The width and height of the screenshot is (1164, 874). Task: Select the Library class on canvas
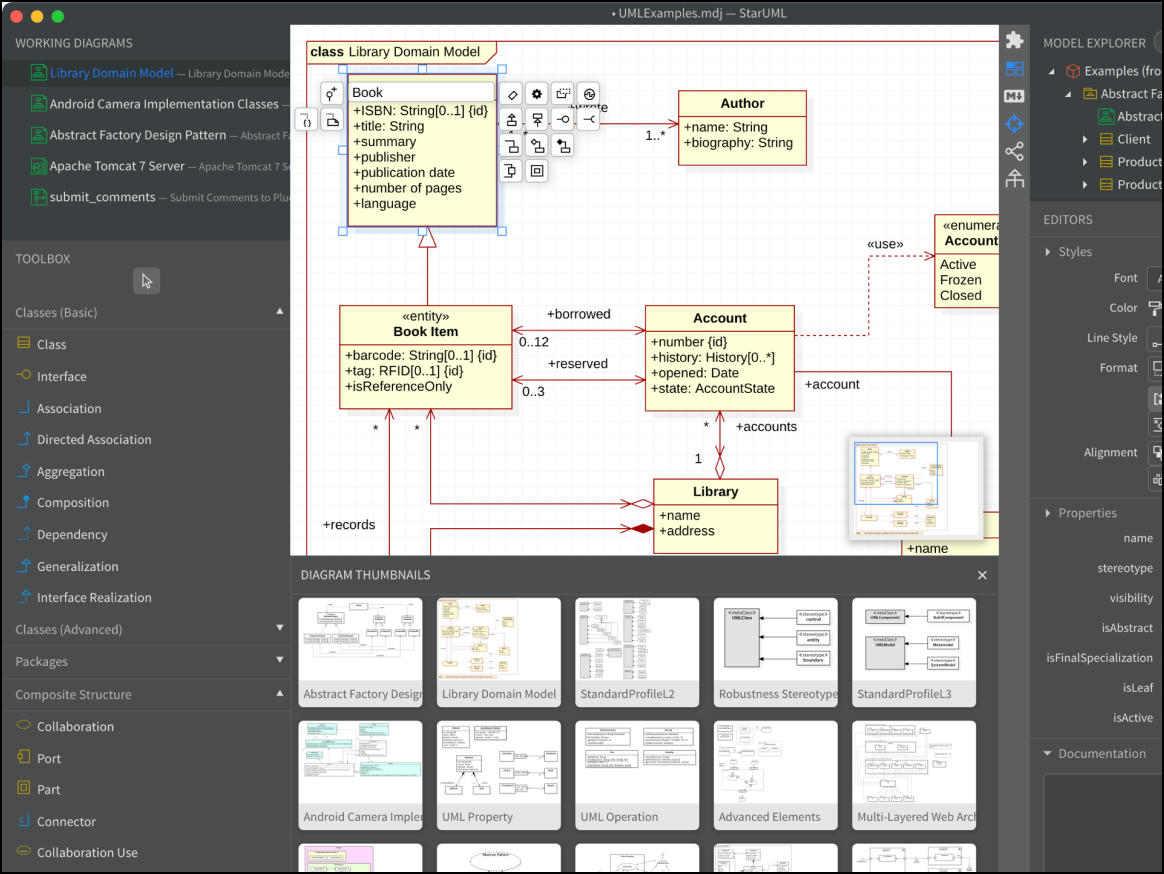click(716, 516)
